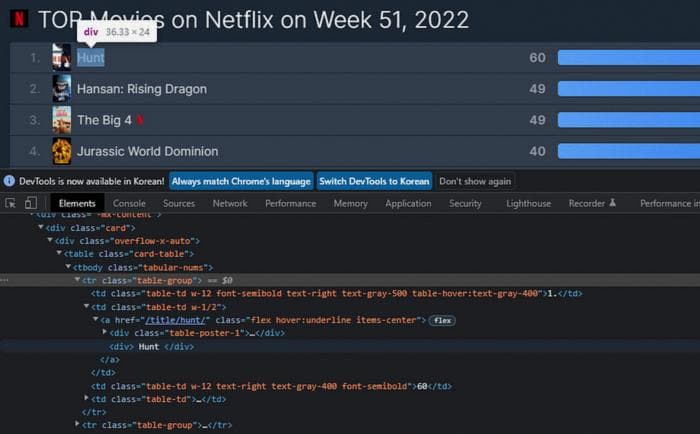
Task: Open the Hansan: Rising Dragon title link
Action: point(142,89)
